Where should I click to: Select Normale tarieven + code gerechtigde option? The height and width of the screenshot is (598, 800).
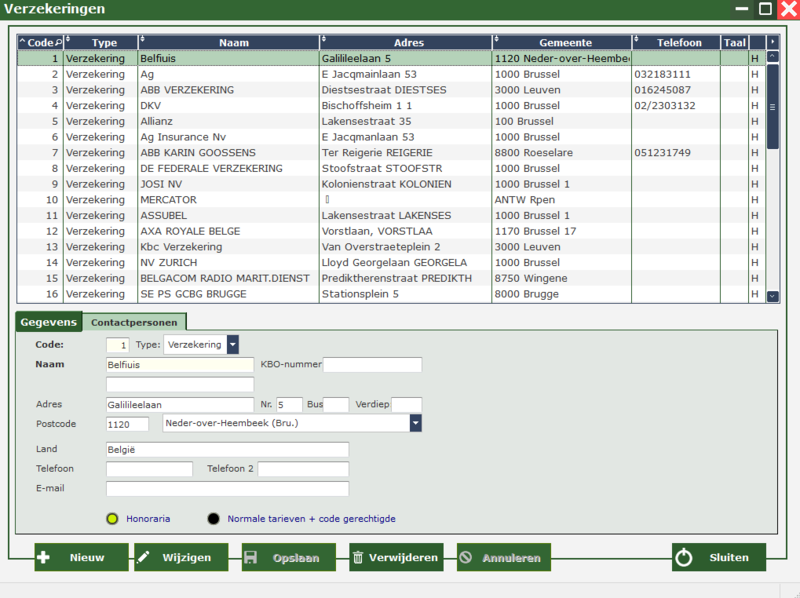(x=214, y=519)
